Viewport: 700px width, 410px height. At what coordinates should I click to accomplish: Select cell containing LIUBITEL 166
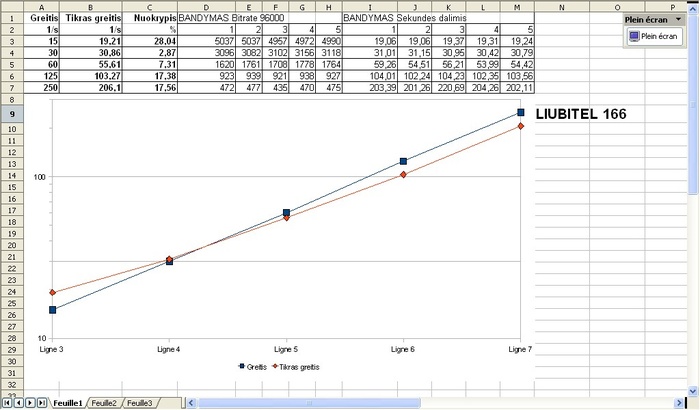point(581,115)
